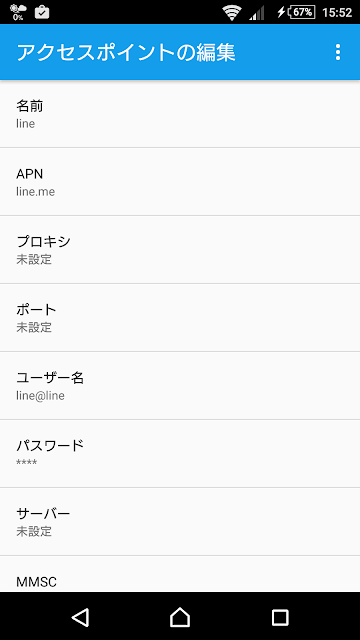This screenshot has height=640, width=360.
Task: Open the three-dot overflow menu
Action: click(x=338, y=52)
